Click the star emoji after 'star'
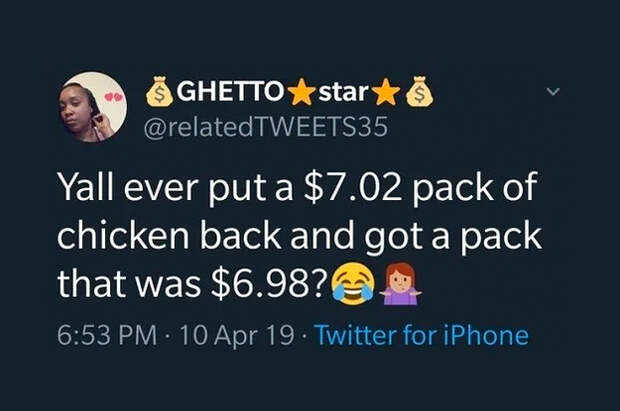 click(386, 92)
